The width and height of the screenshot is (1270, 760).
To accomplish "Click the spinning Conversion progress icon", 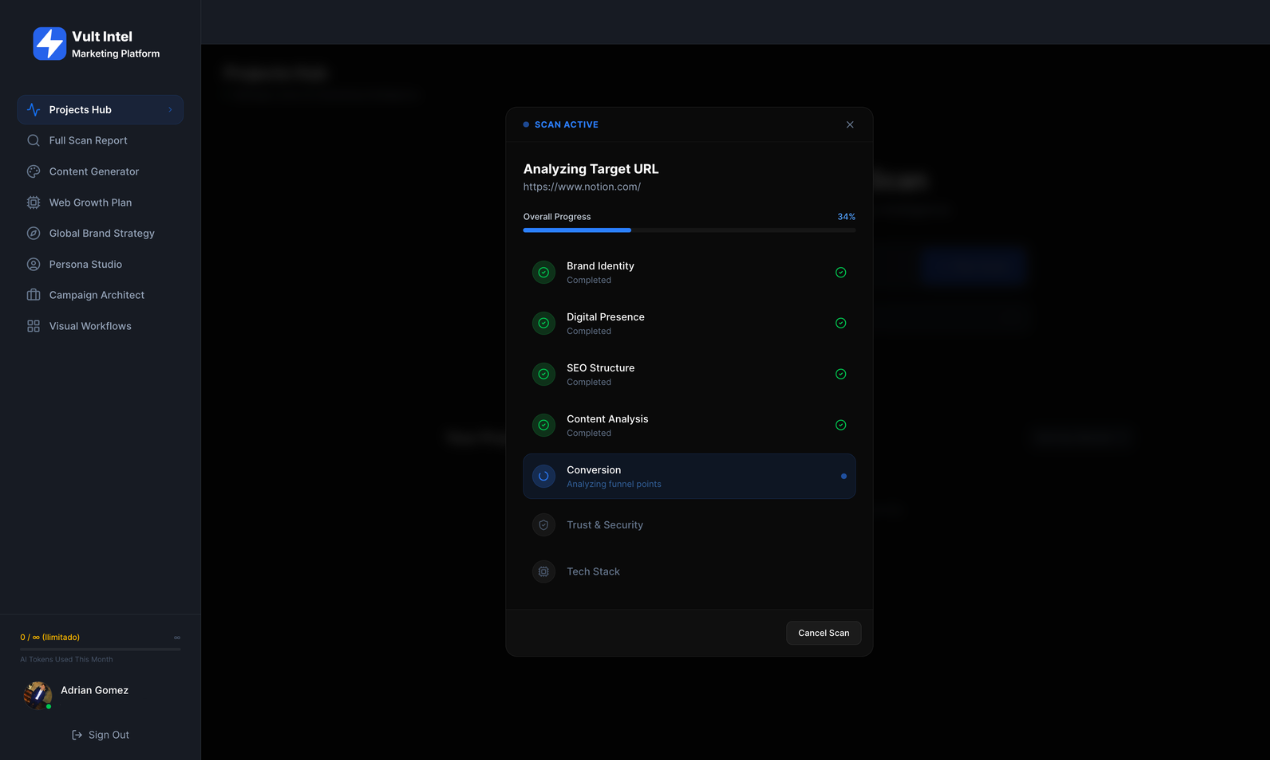I will (543, 476).
